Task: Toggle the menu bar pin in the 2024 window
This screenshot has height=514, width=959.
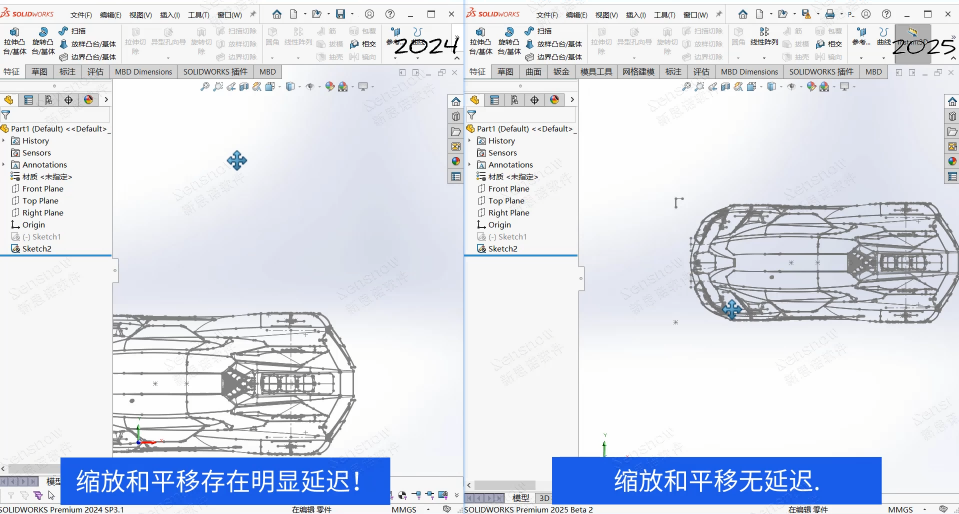Action: pyautogui.click(x=253, y=15)
